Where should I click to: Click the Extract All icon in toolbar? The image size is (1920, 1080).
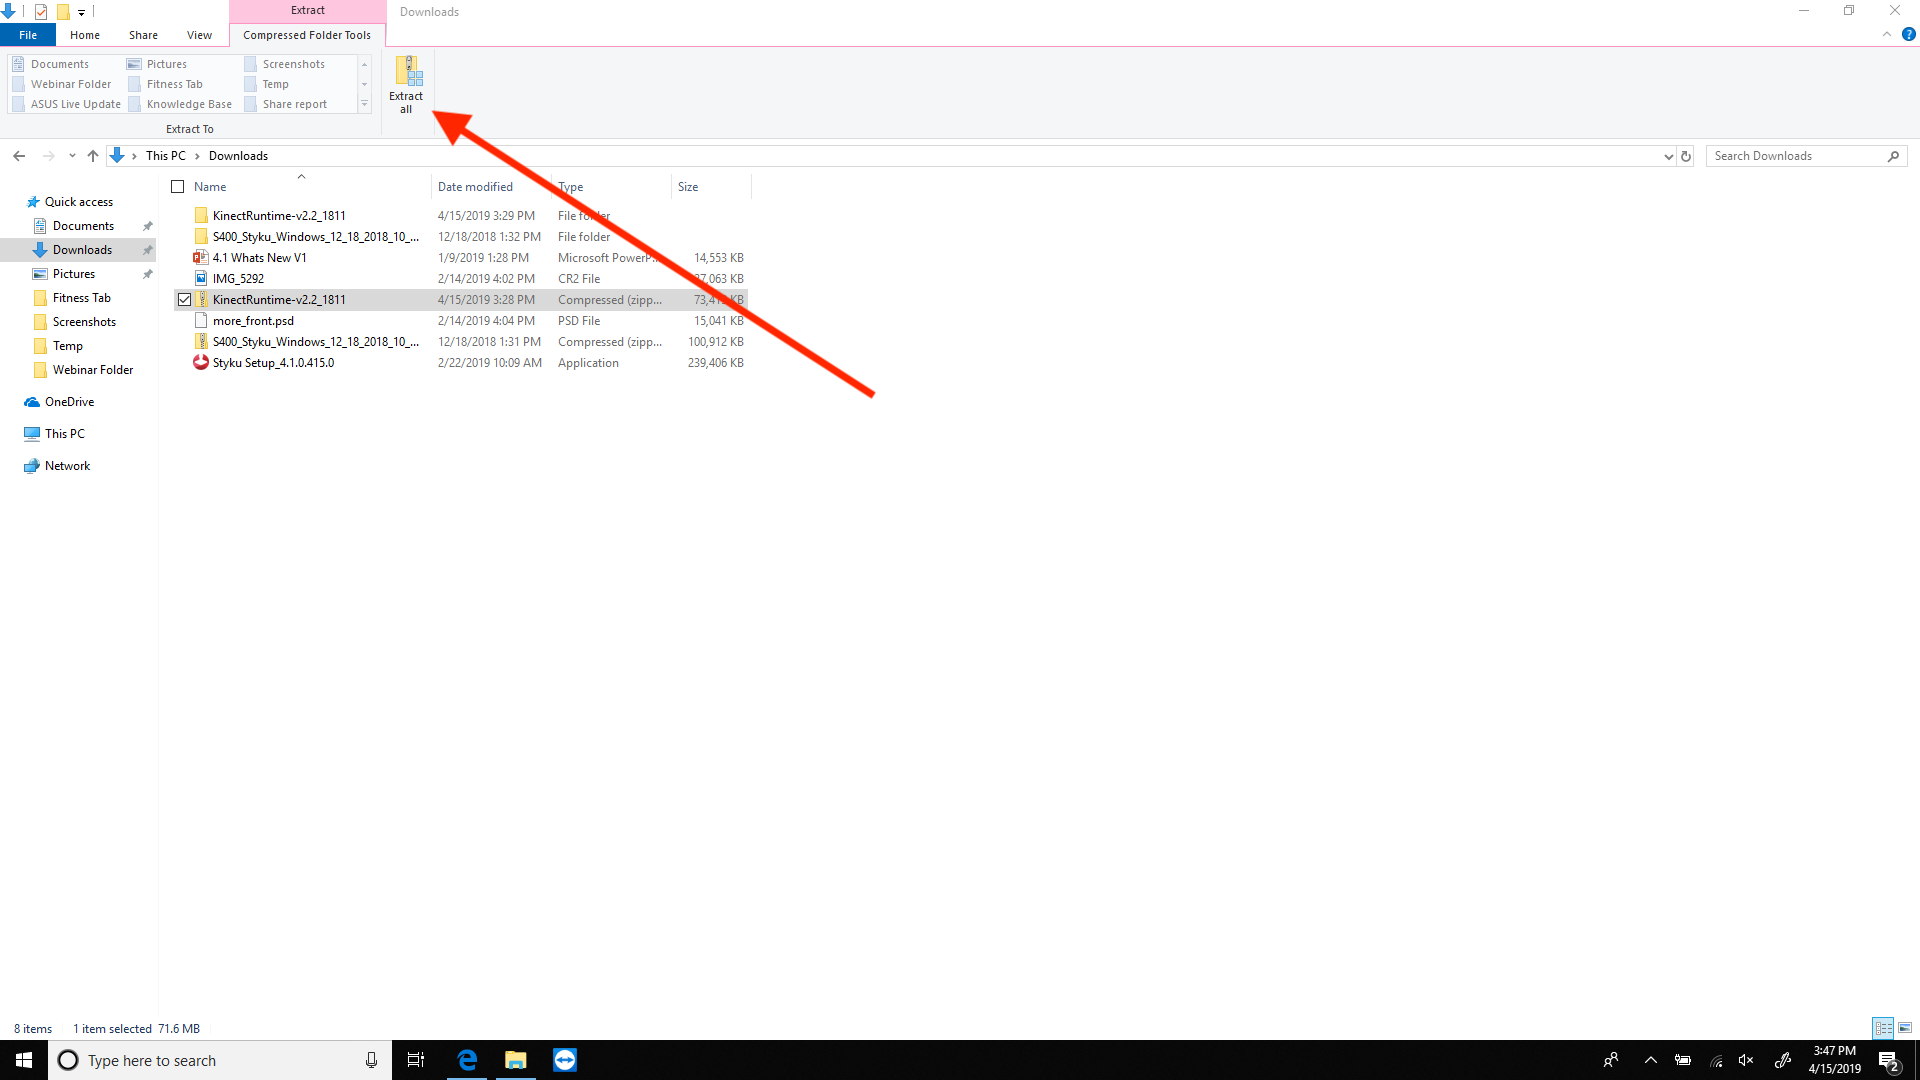pos(406,83)
